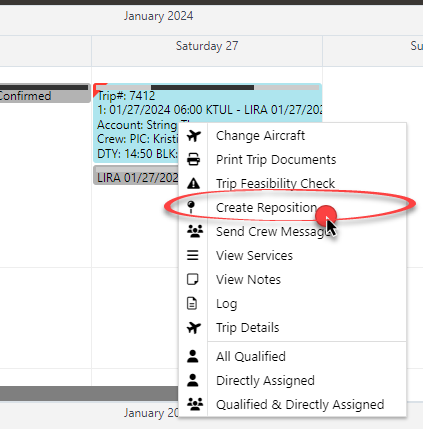Click the person icon beside Directly Assigned
423x429 pixels.
(x=193, y=380)
